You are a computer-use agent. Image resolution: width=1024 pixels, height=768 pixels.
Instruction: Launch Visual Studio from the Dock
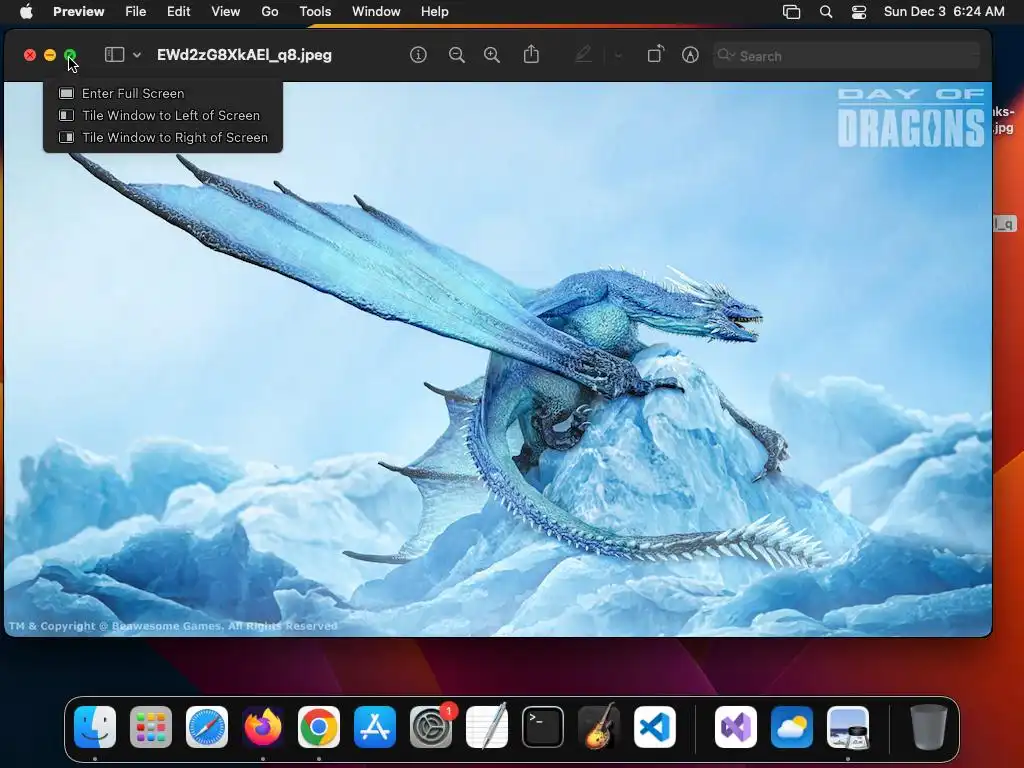pyautogui.click(x=736, y=727)
